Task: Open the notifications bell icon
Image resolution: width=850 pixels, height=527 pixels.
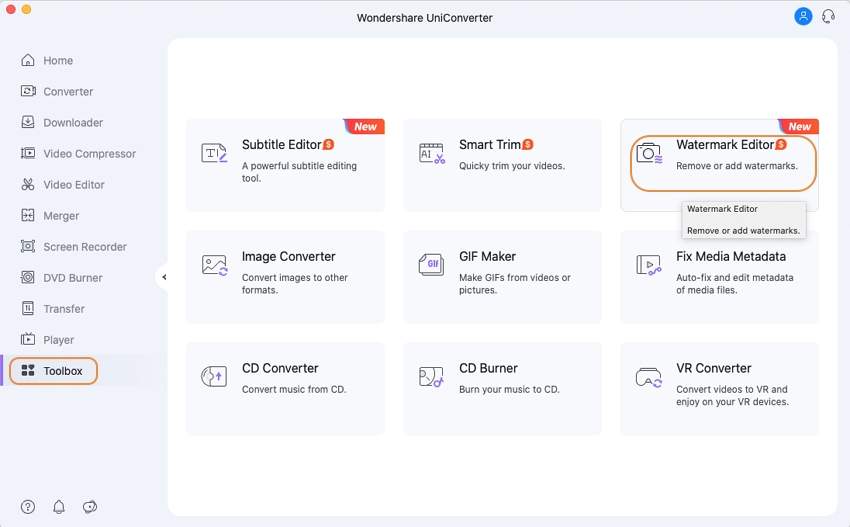Action: tap(59, 507)
